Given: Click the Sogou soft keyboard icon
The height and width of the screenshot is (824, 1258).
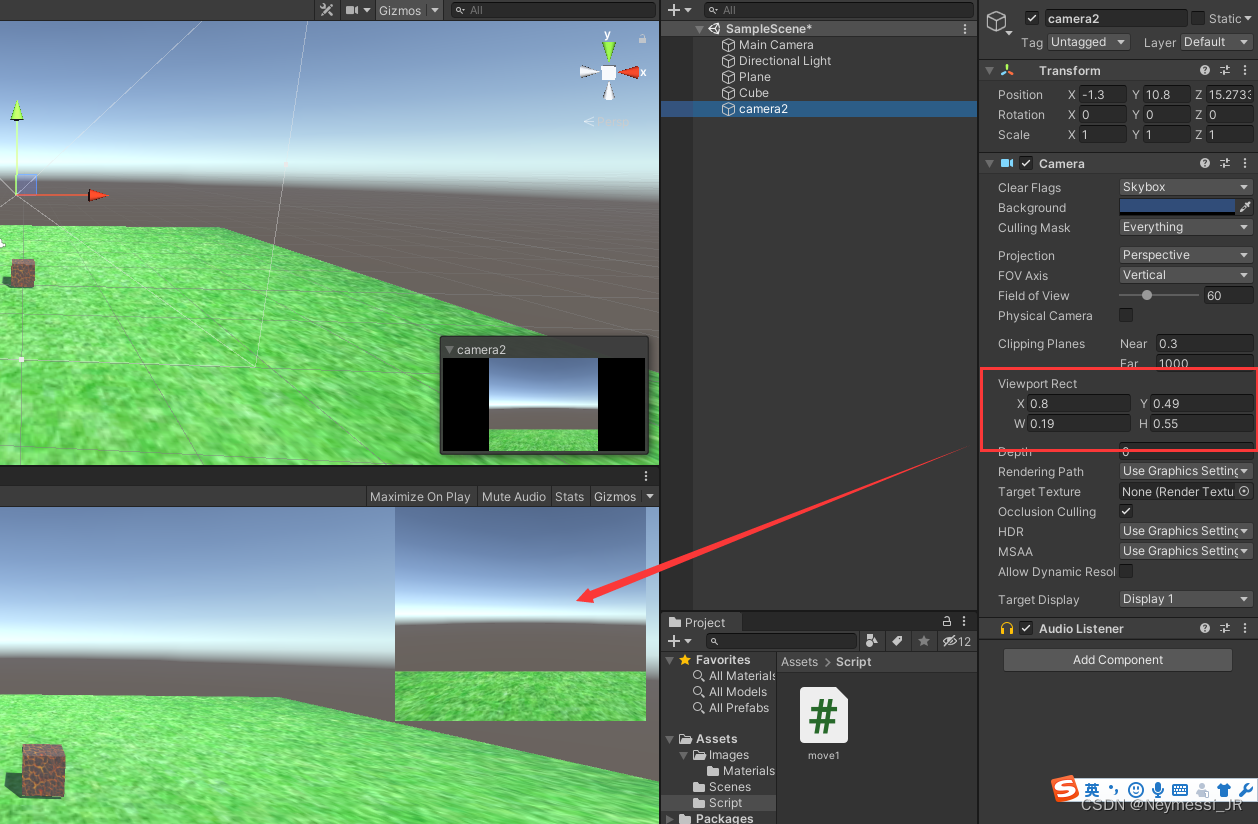Looking at the screenshot, I should 1180,790.
